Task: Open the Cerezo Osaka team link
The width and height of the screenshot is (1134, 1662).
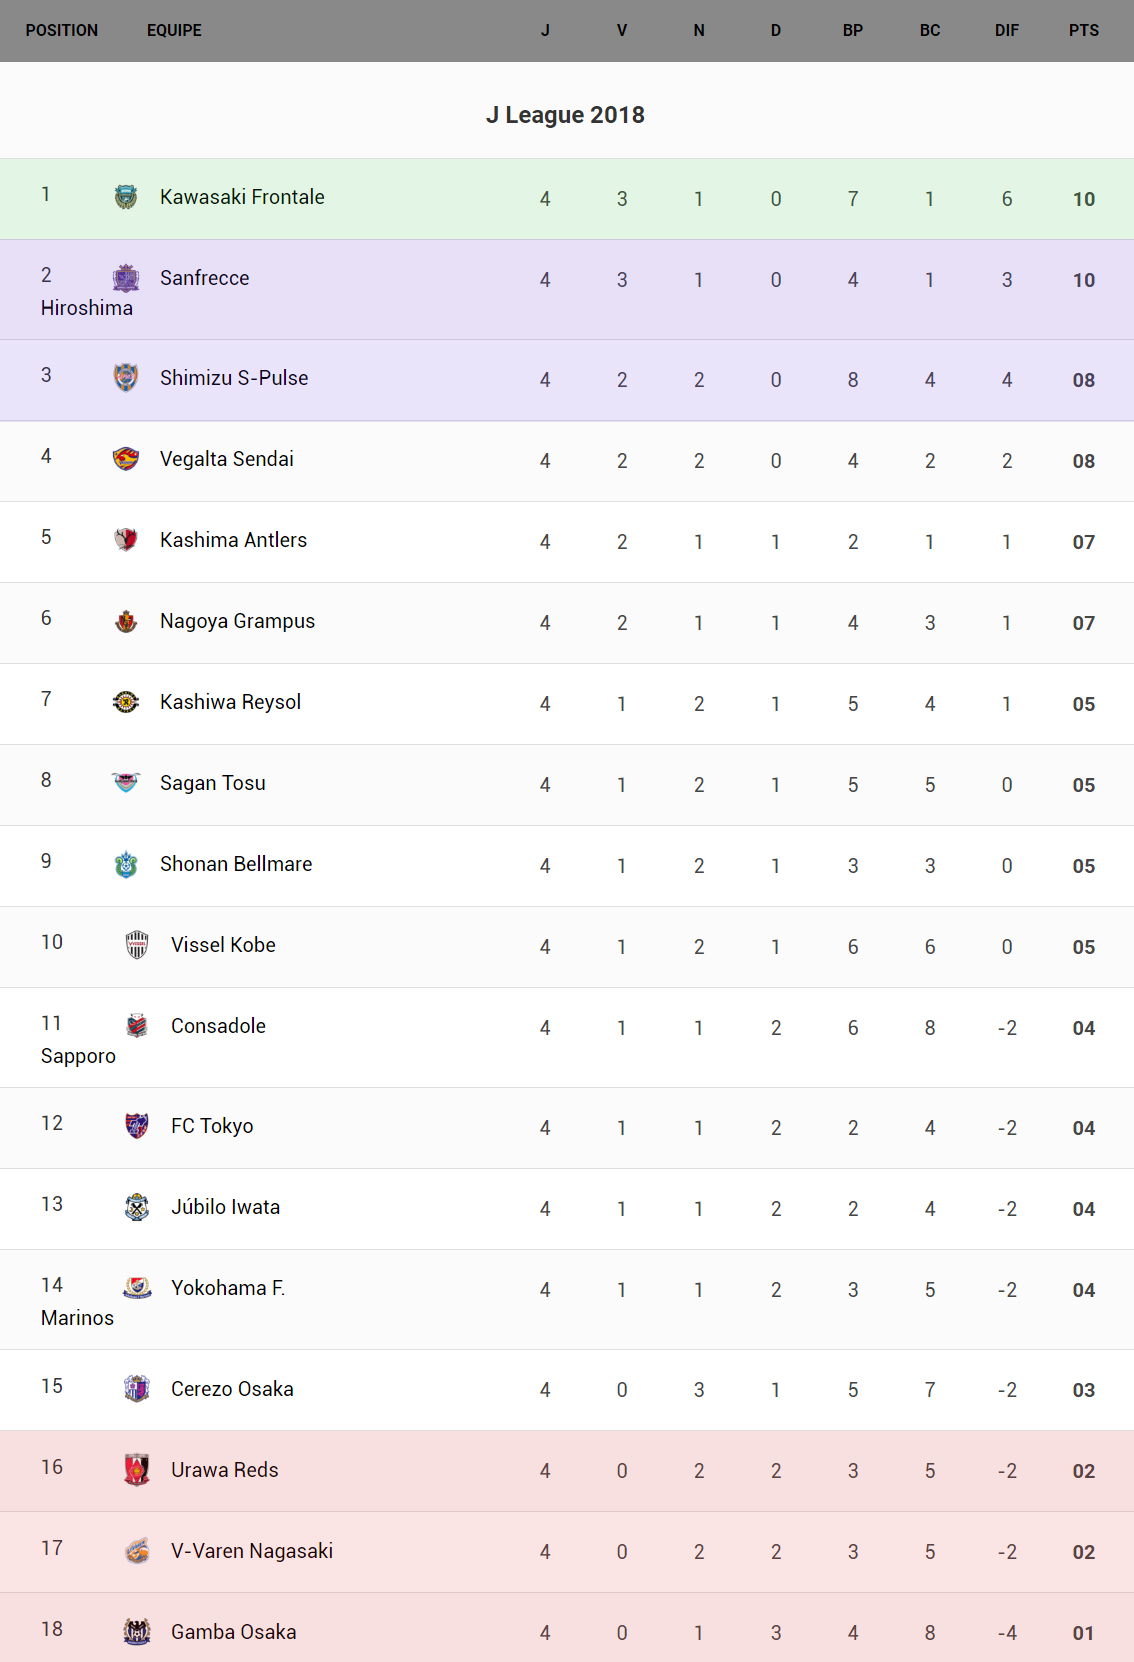Action: click(x=232, y=1389)
